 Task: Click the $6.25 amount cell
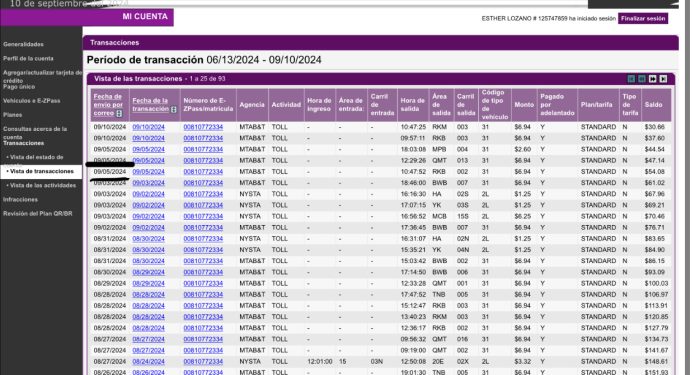tap(522, 216)
